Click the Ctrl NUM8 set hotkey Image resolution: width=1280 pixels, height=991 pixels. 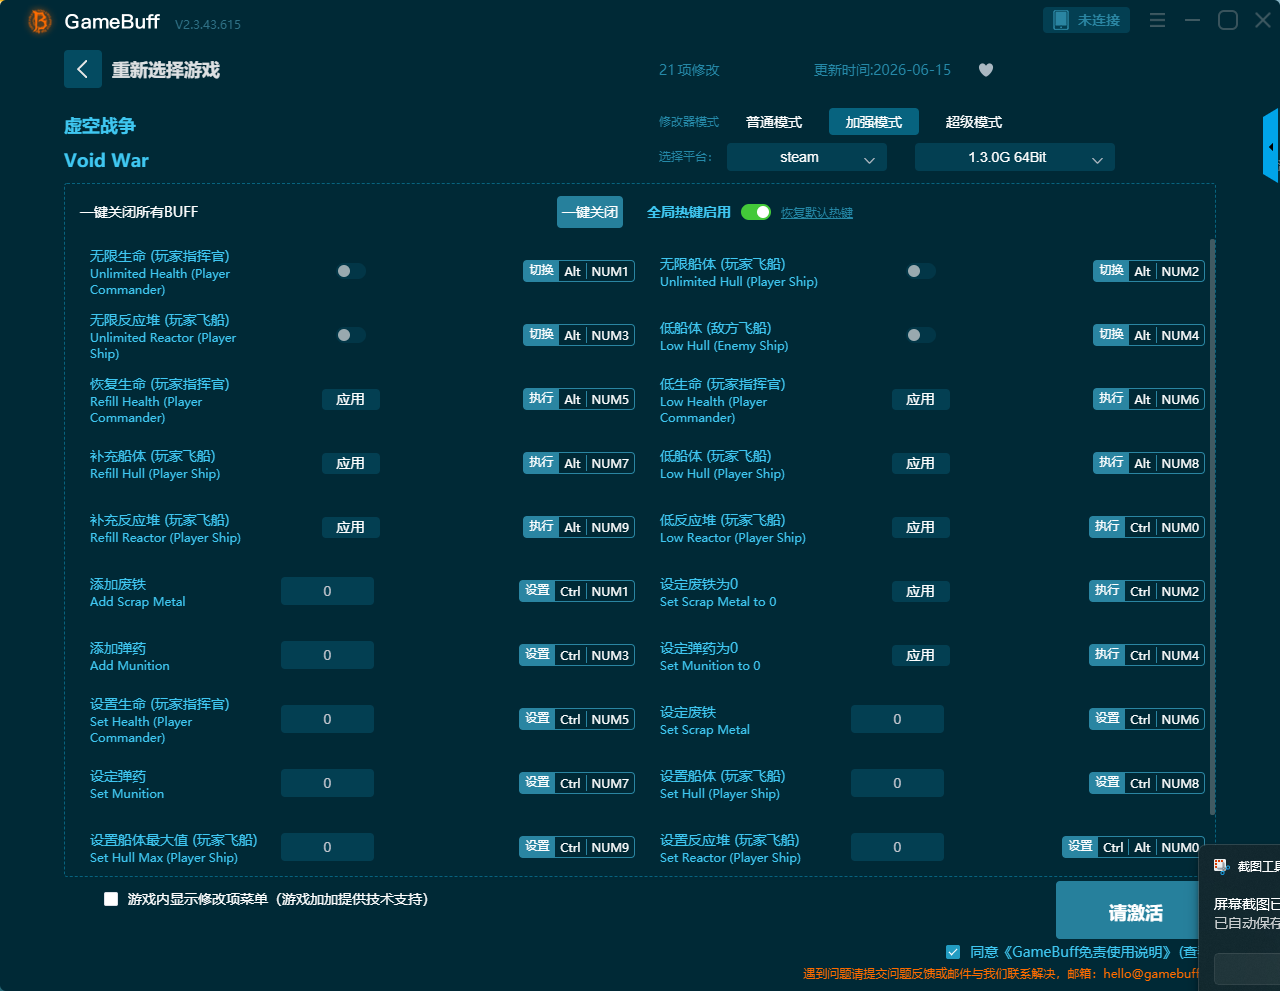coord(1147,783)
